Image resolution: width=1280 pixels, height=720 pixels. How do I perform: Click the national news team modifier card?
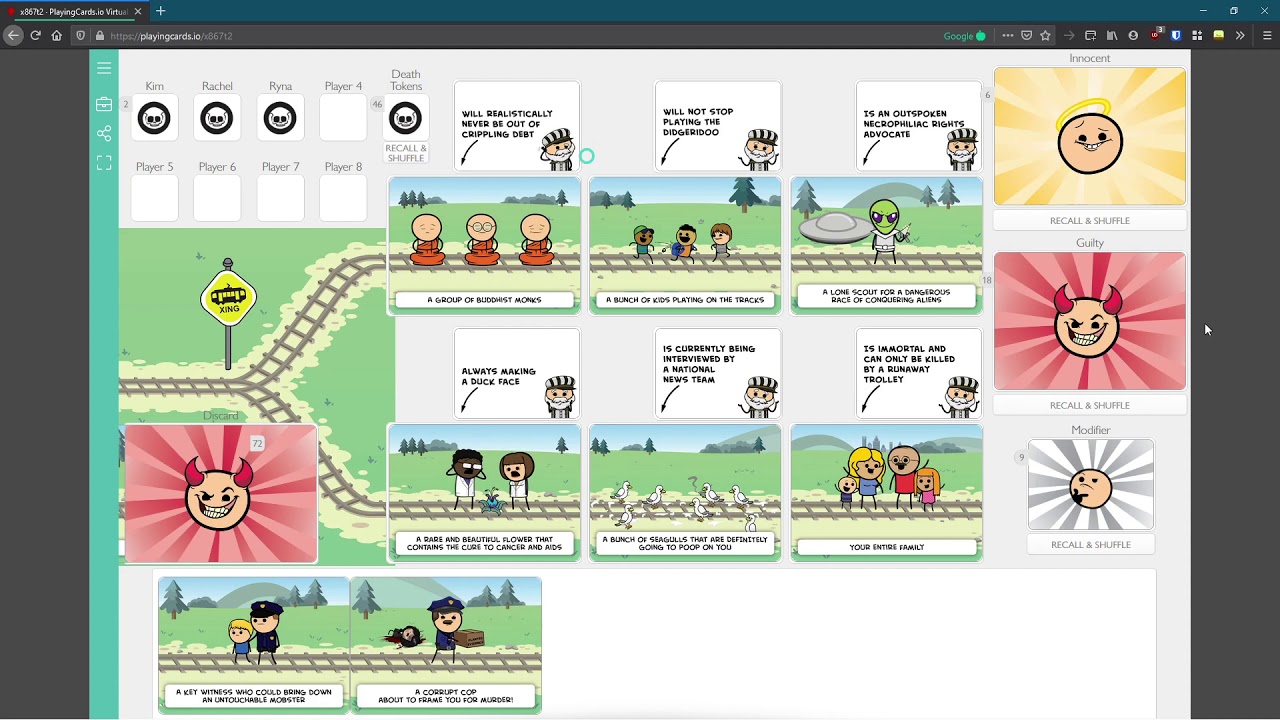718,374
